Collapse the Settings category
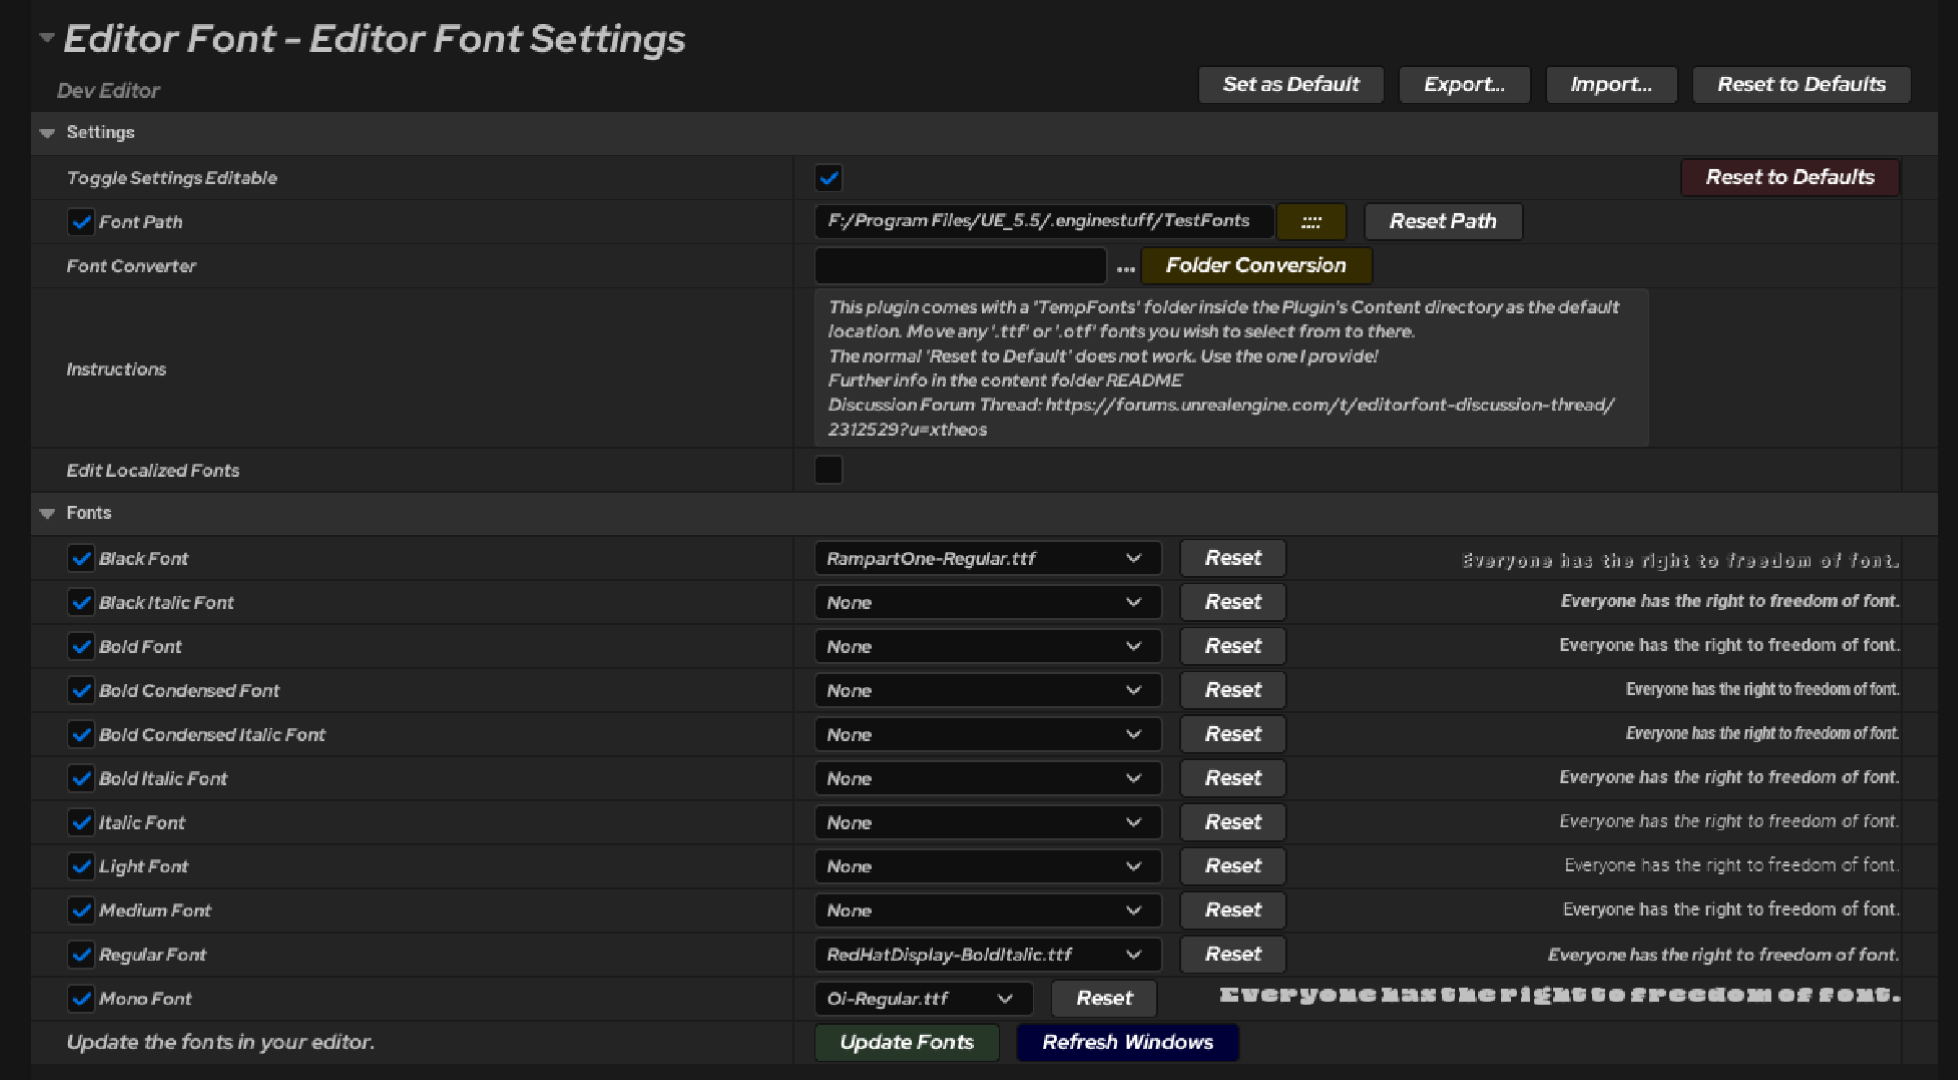This screenshot has width=1958, height=1080. (x=47, y=133)
